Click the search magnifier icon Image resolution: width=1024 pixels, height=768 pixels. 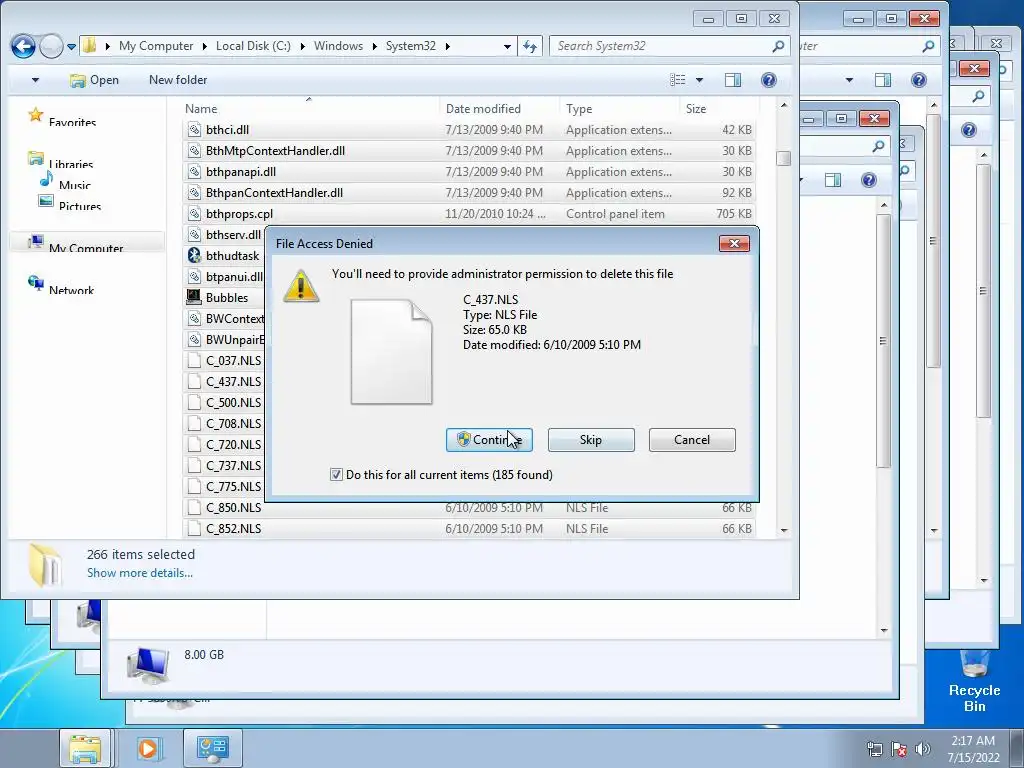tap(778, 46)
